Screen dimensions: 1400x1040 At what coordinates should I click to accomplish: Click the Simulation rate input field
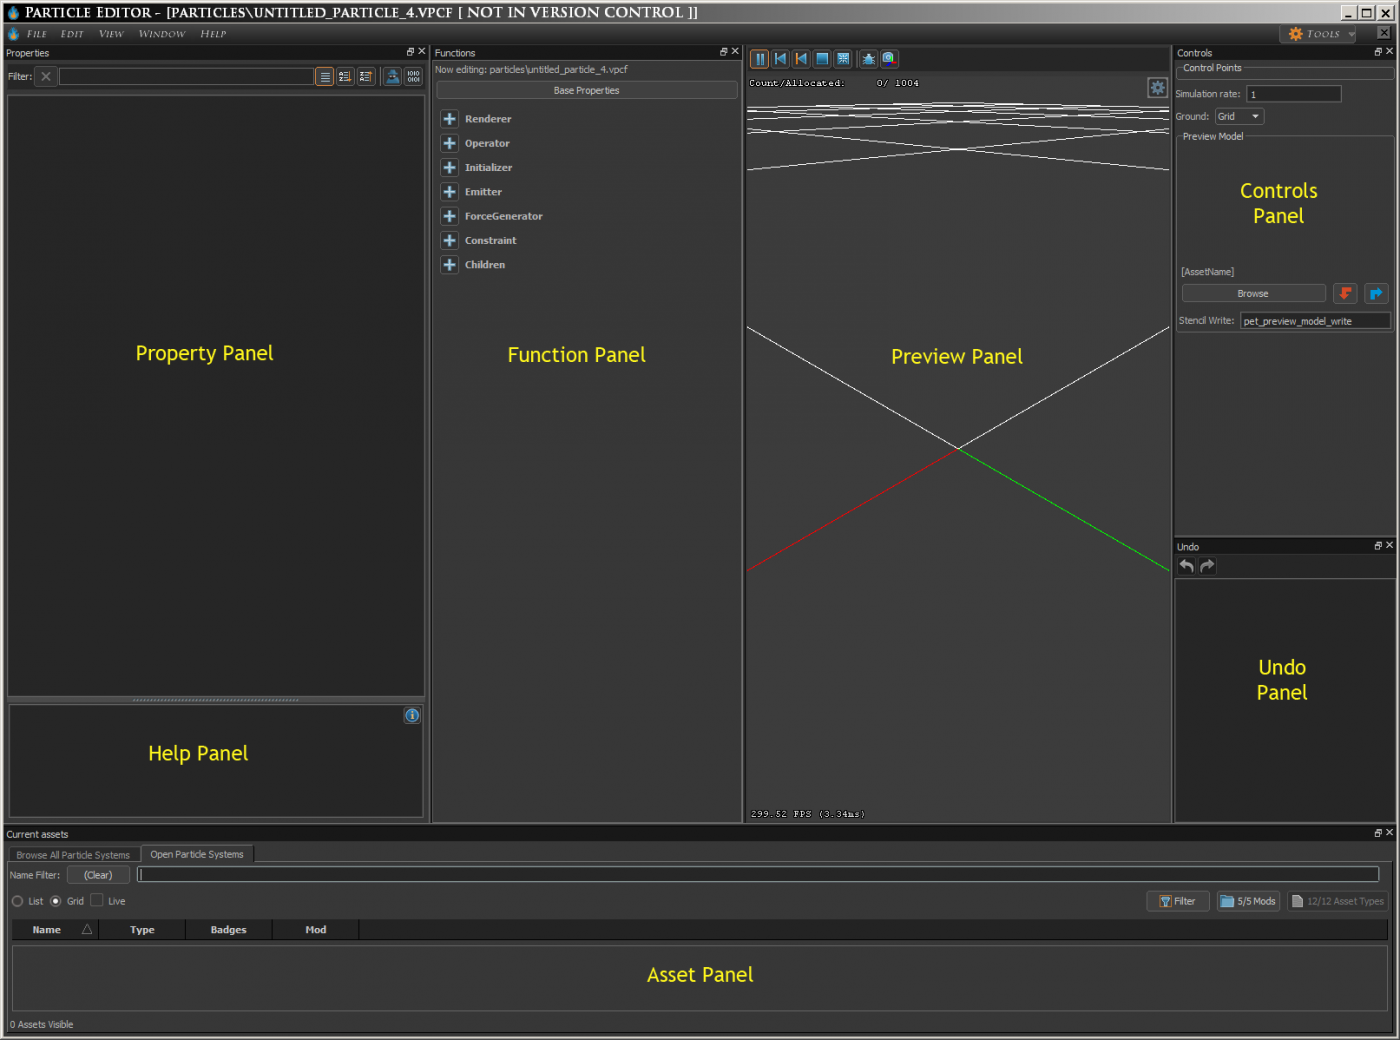1293,93
